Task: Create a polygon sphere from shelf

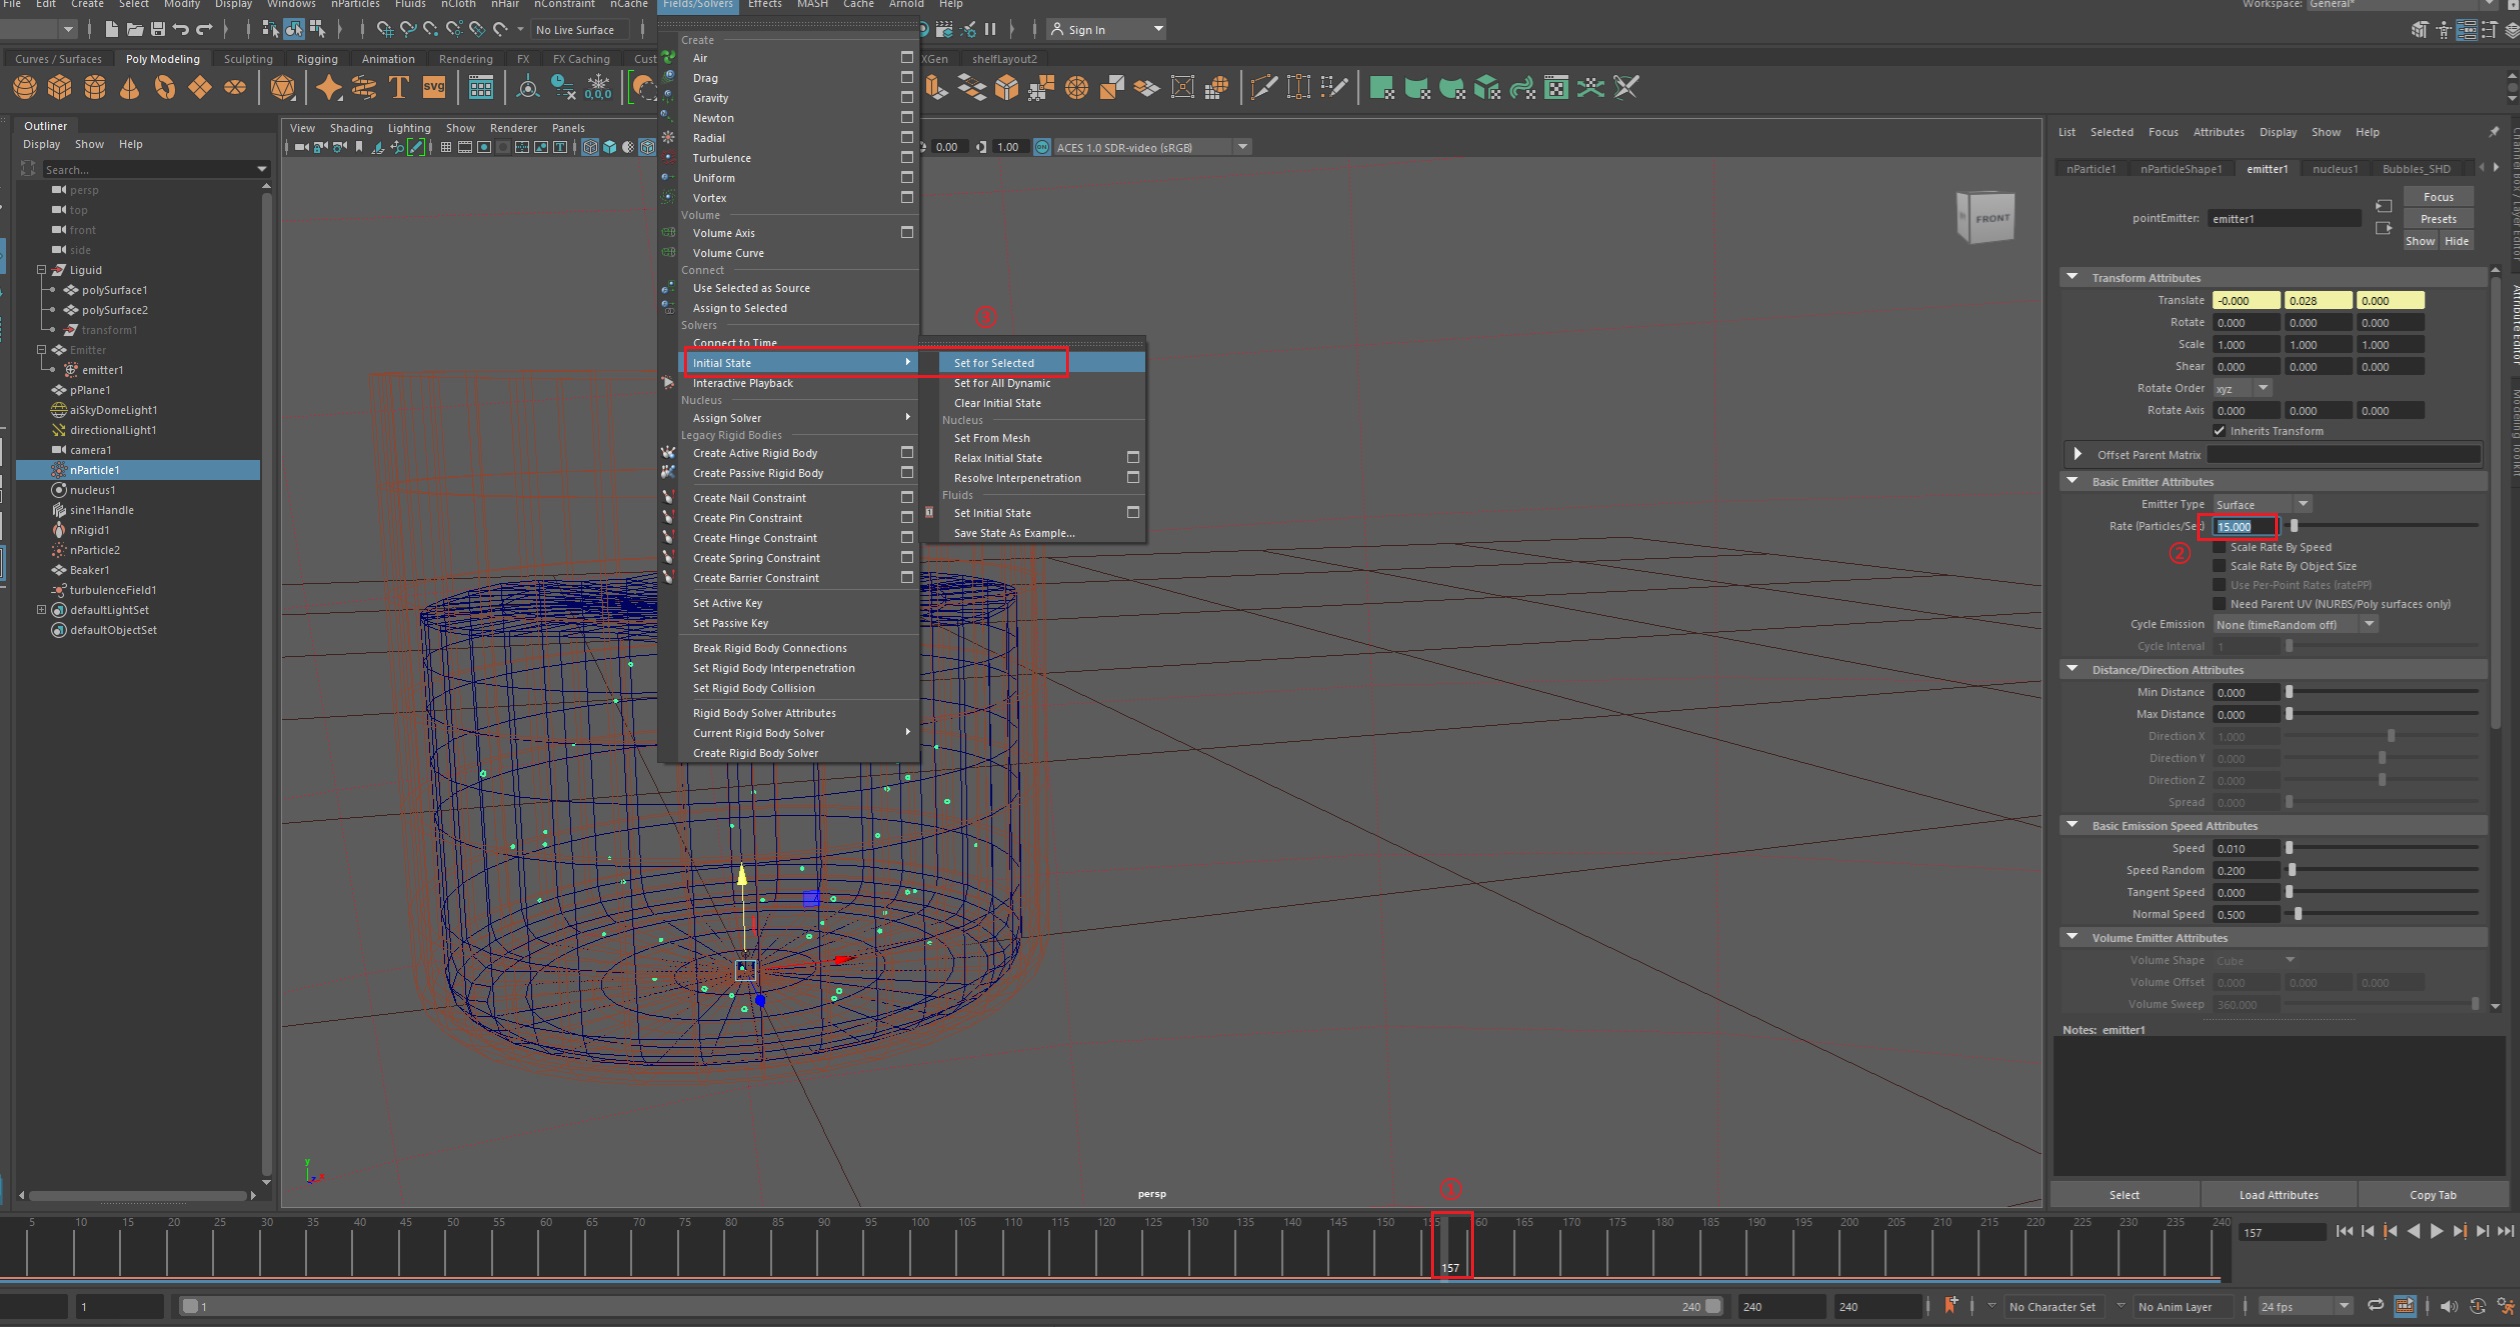Action: [x=25, y=88]
